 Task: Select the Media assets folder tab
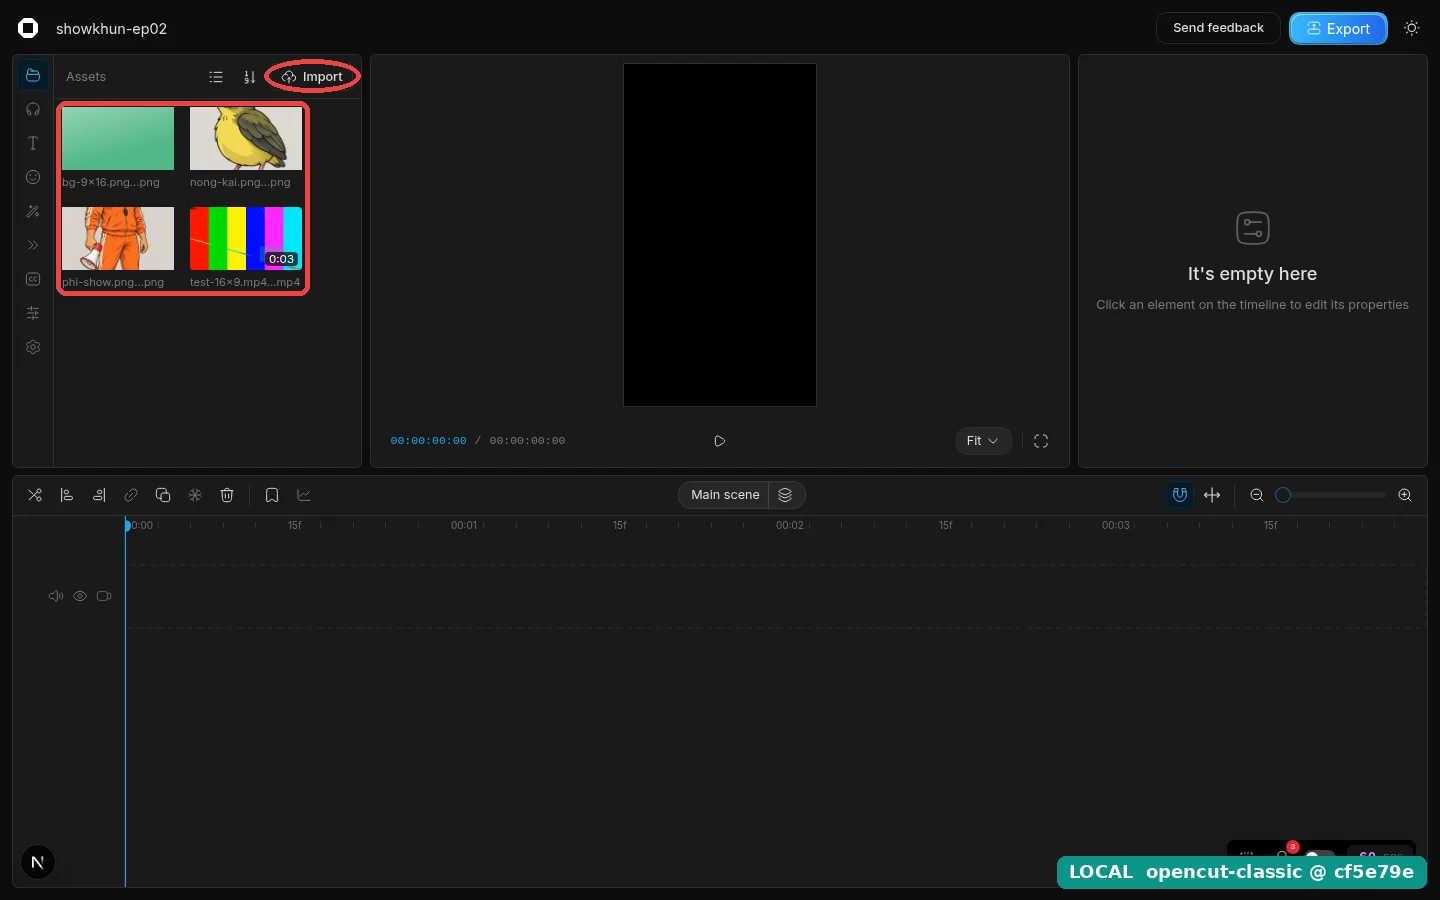pos(33,75)
